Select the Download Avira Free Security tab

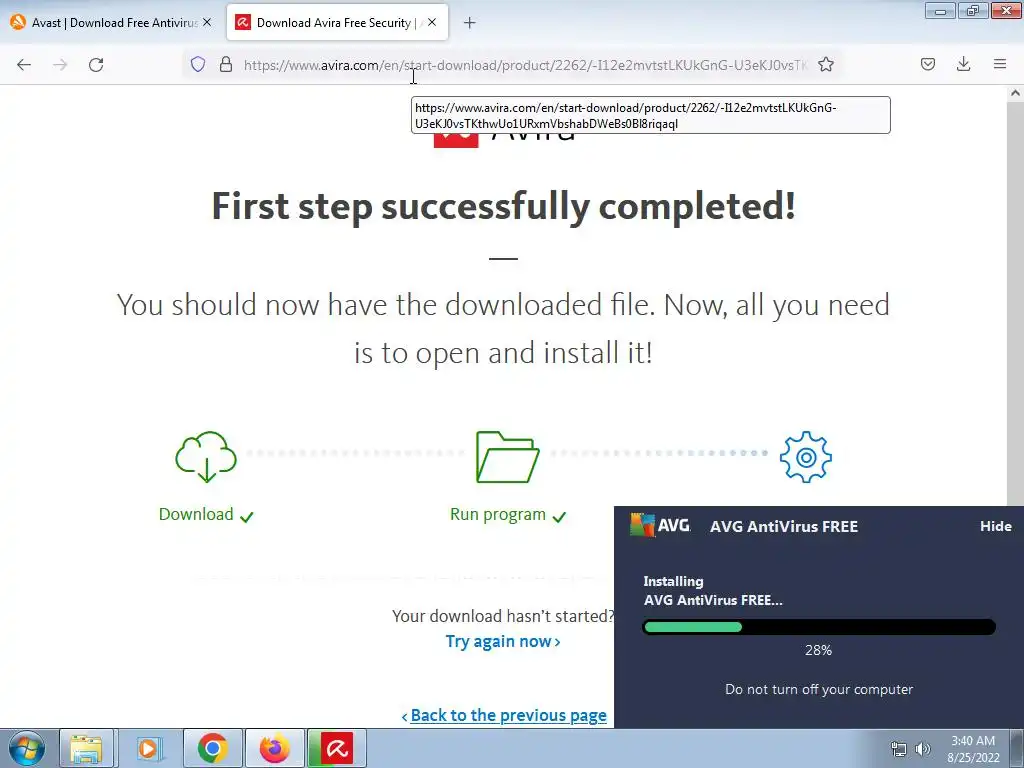[337, 23]
